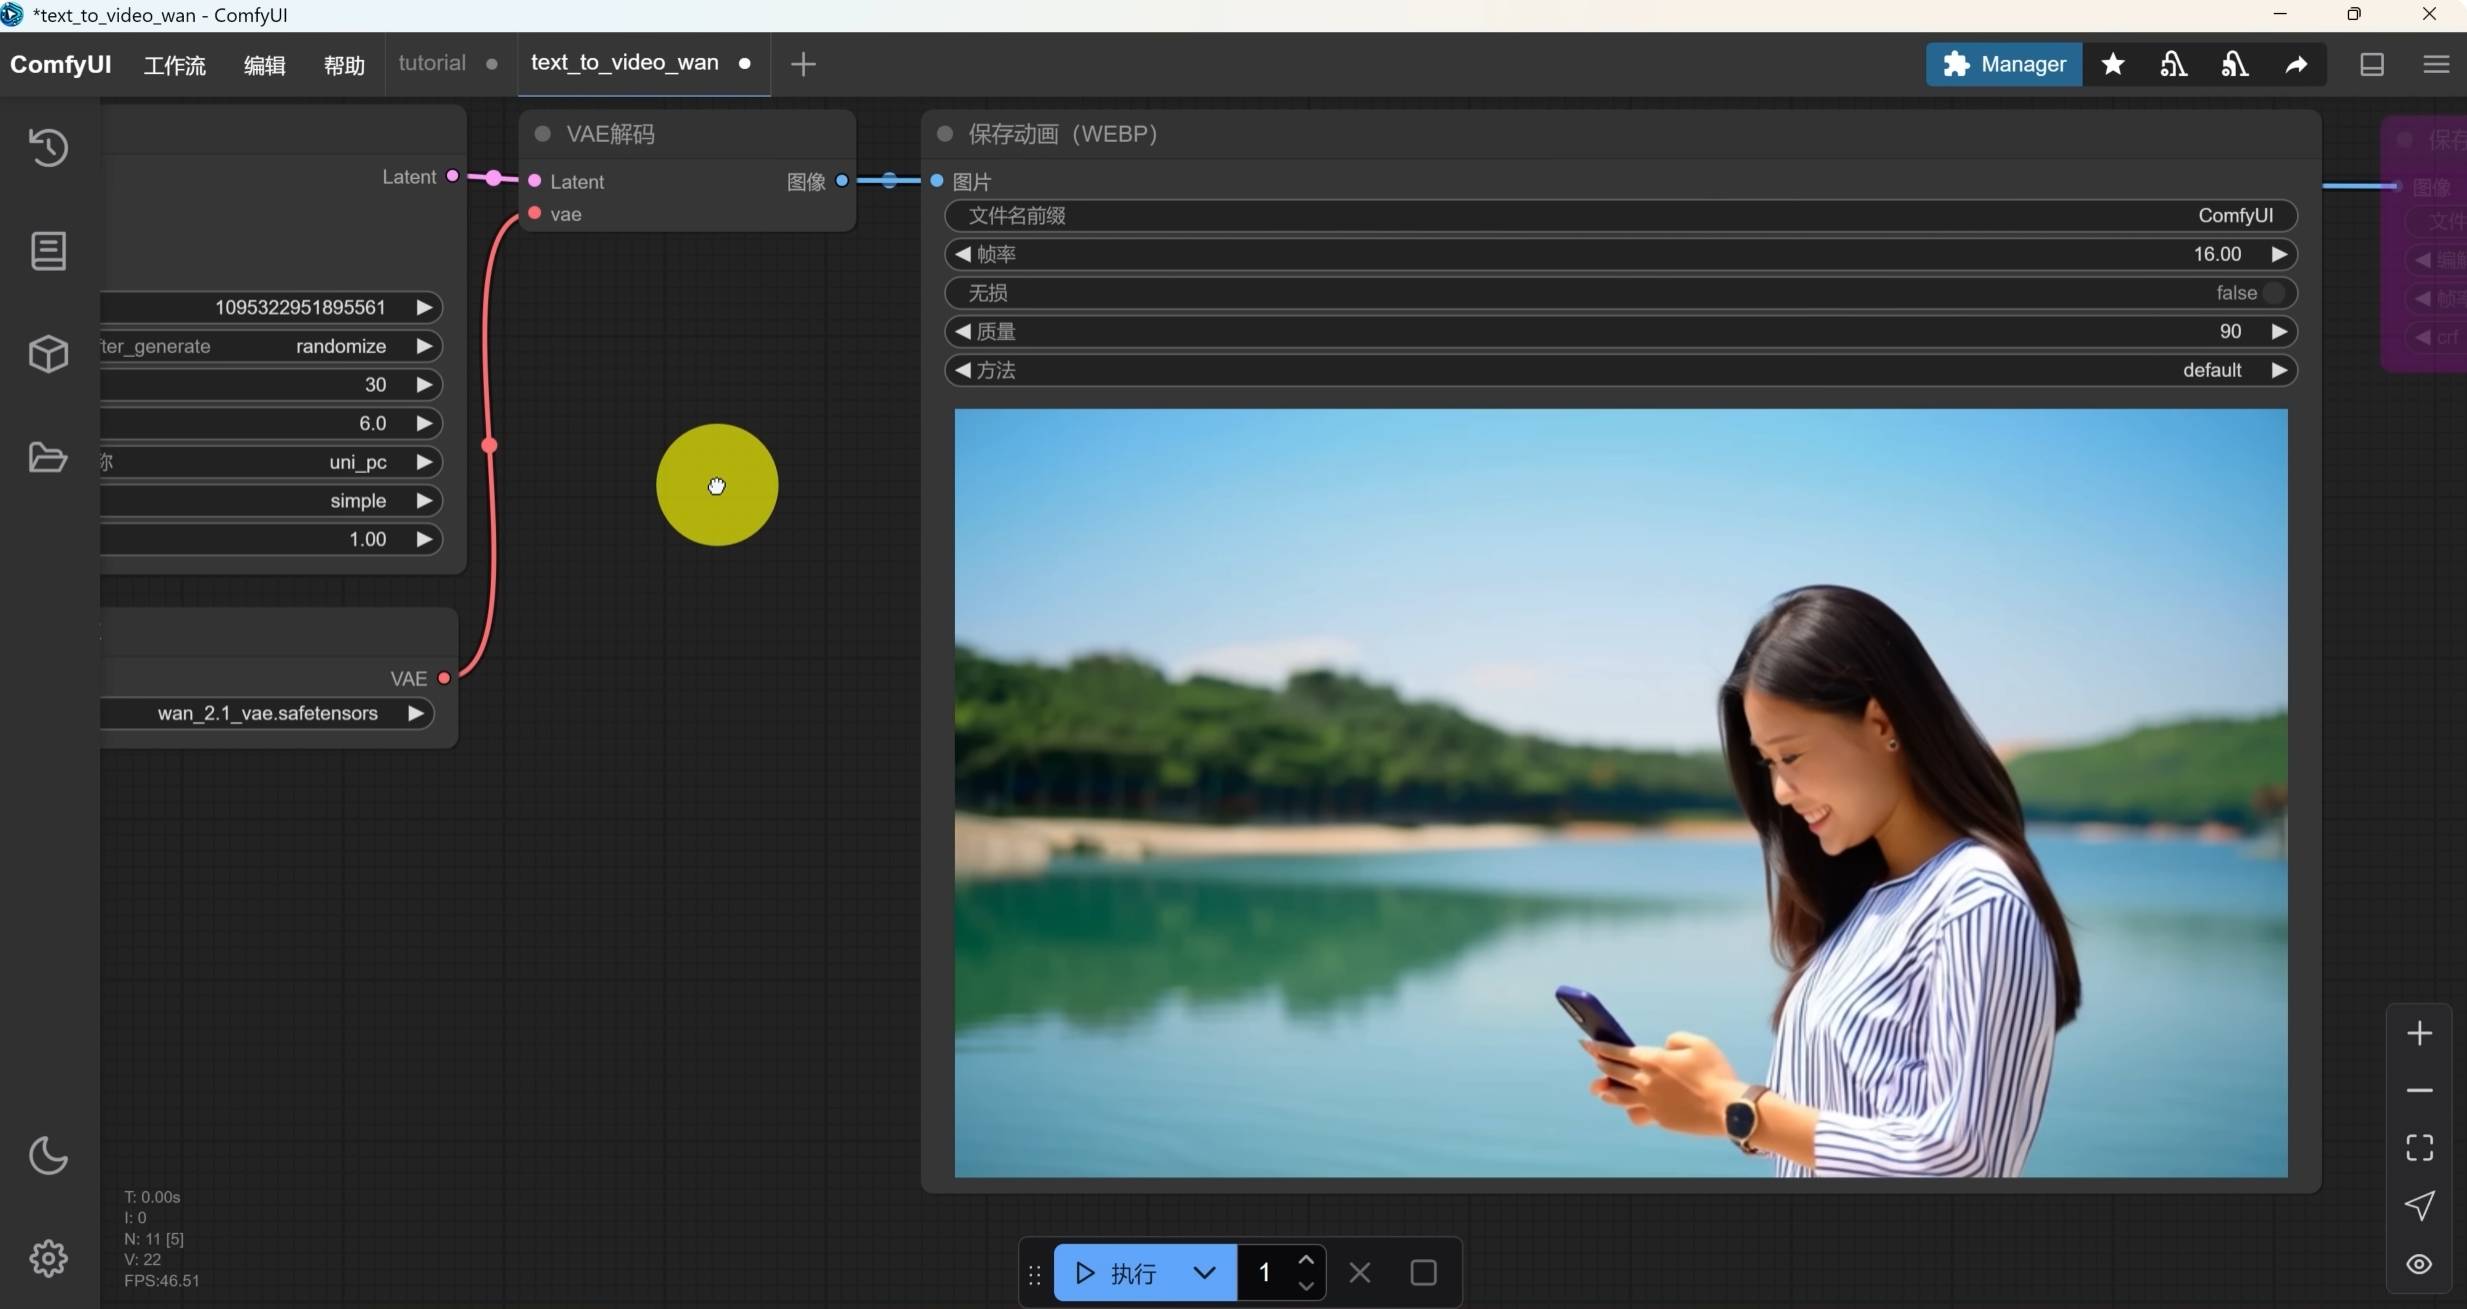
Task: Toggle dark theme moon icon
Action: (48, 1156)
